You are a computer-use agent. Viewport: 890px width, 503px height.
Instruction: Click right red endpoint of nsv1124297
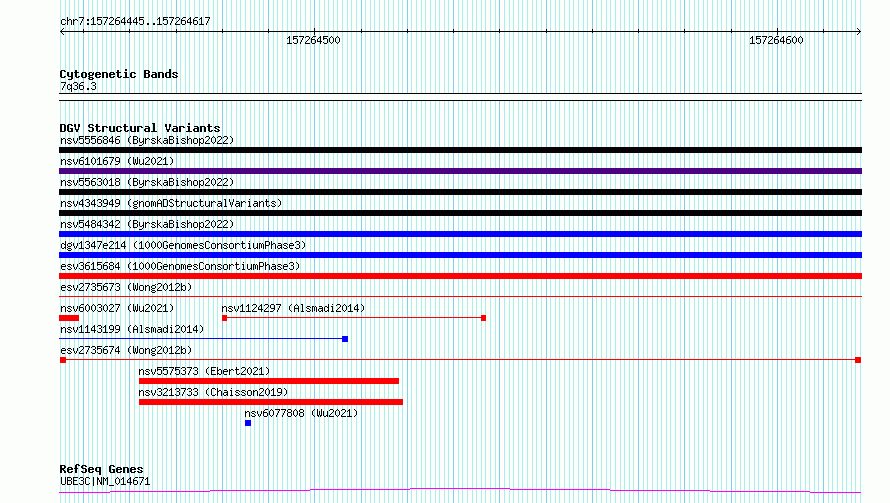[x=484, y=318]
